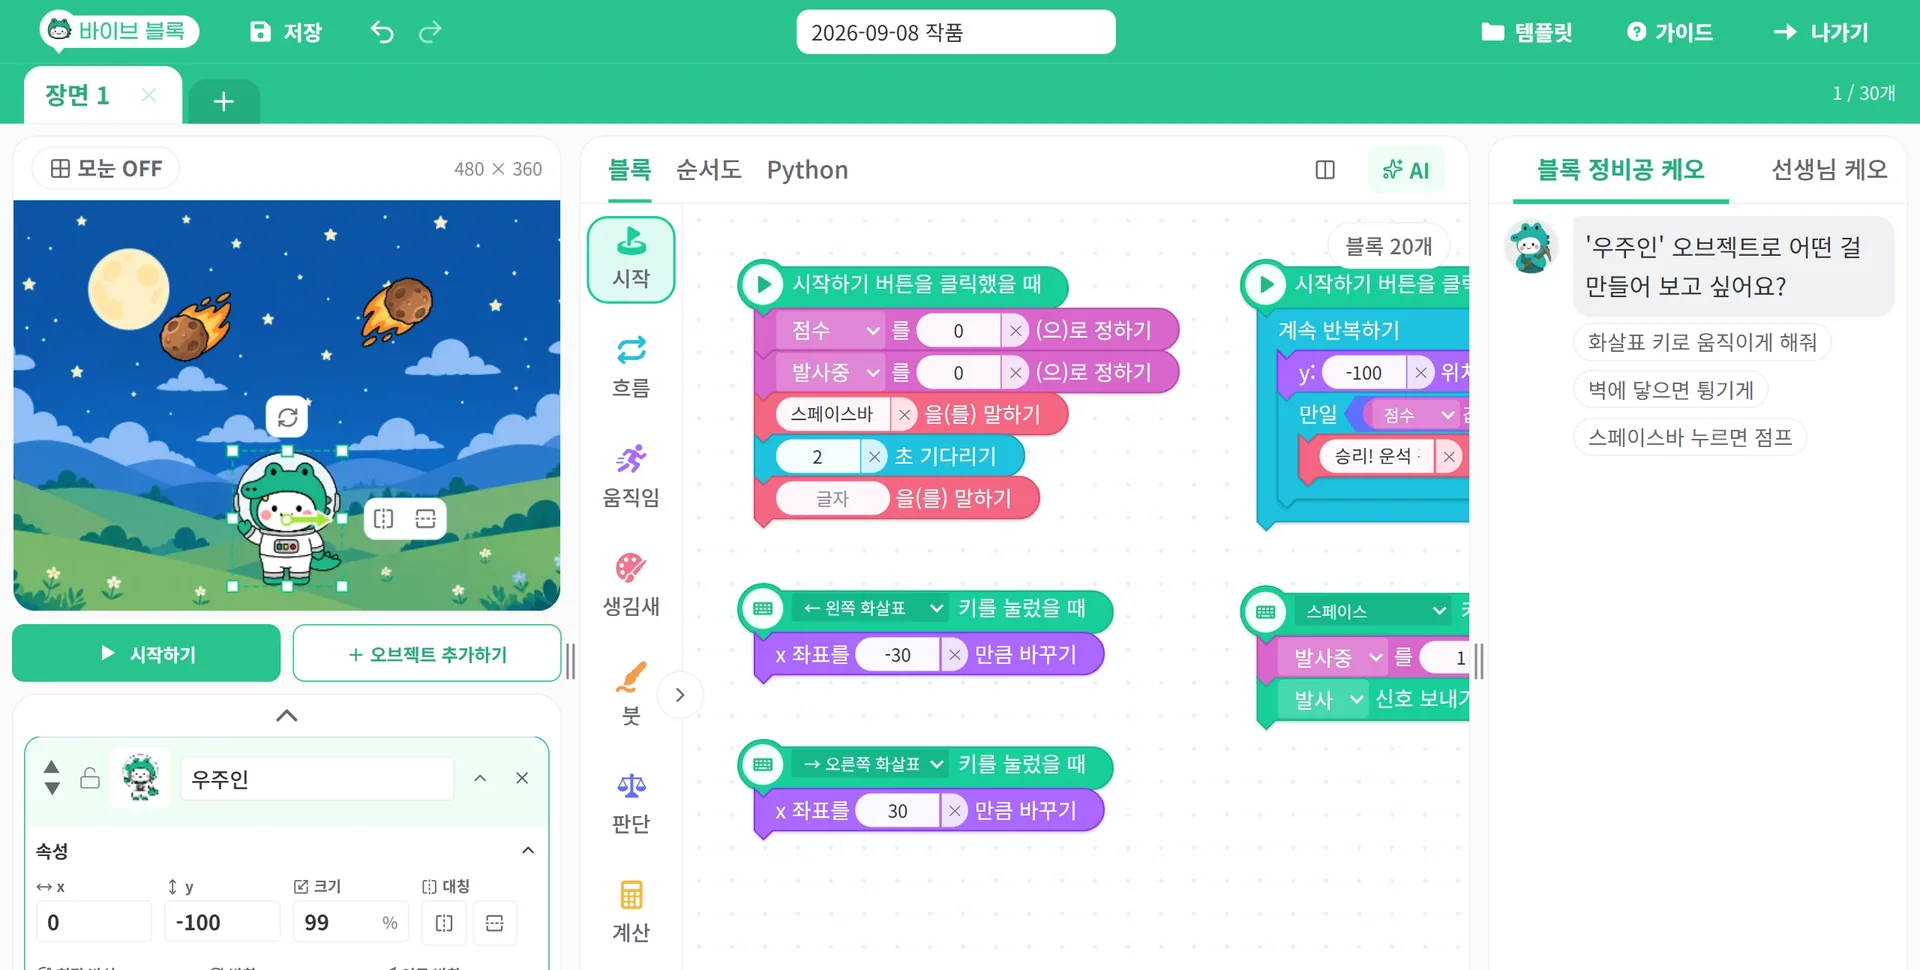Click the 저장 save button

pyautogui.click(x=286, y=32)
